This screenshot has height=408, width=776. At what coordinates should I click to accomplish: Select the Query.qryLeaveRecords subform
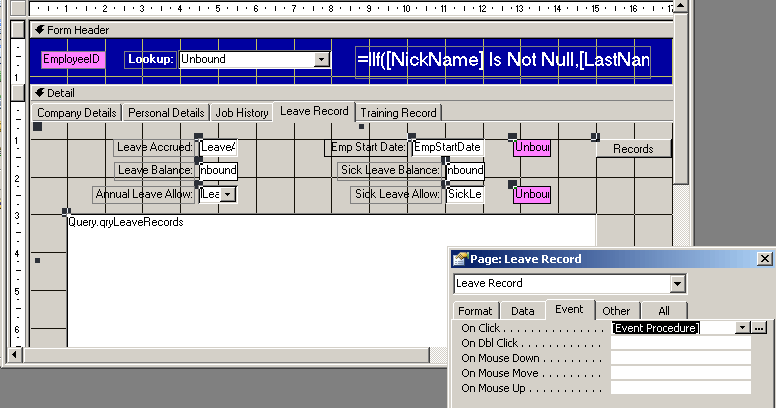(332, 280)
